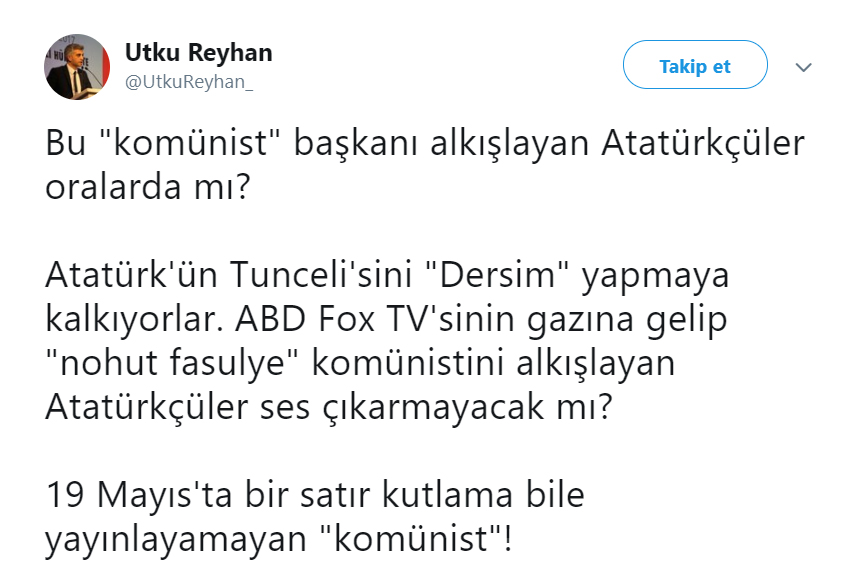This screenshot has width=860, height=579.
Task: Open the Utku Reyhan display name link
Action: (198, 52)
